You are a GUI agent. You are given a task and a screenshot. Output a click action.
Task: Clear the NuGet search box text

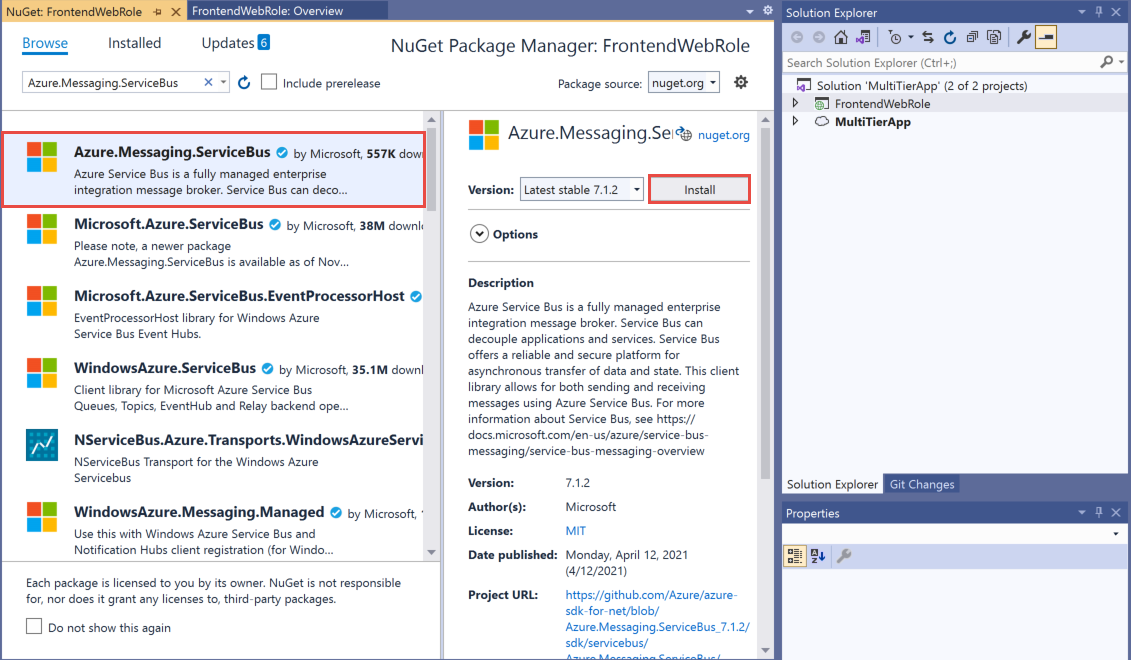coord(208,82)
